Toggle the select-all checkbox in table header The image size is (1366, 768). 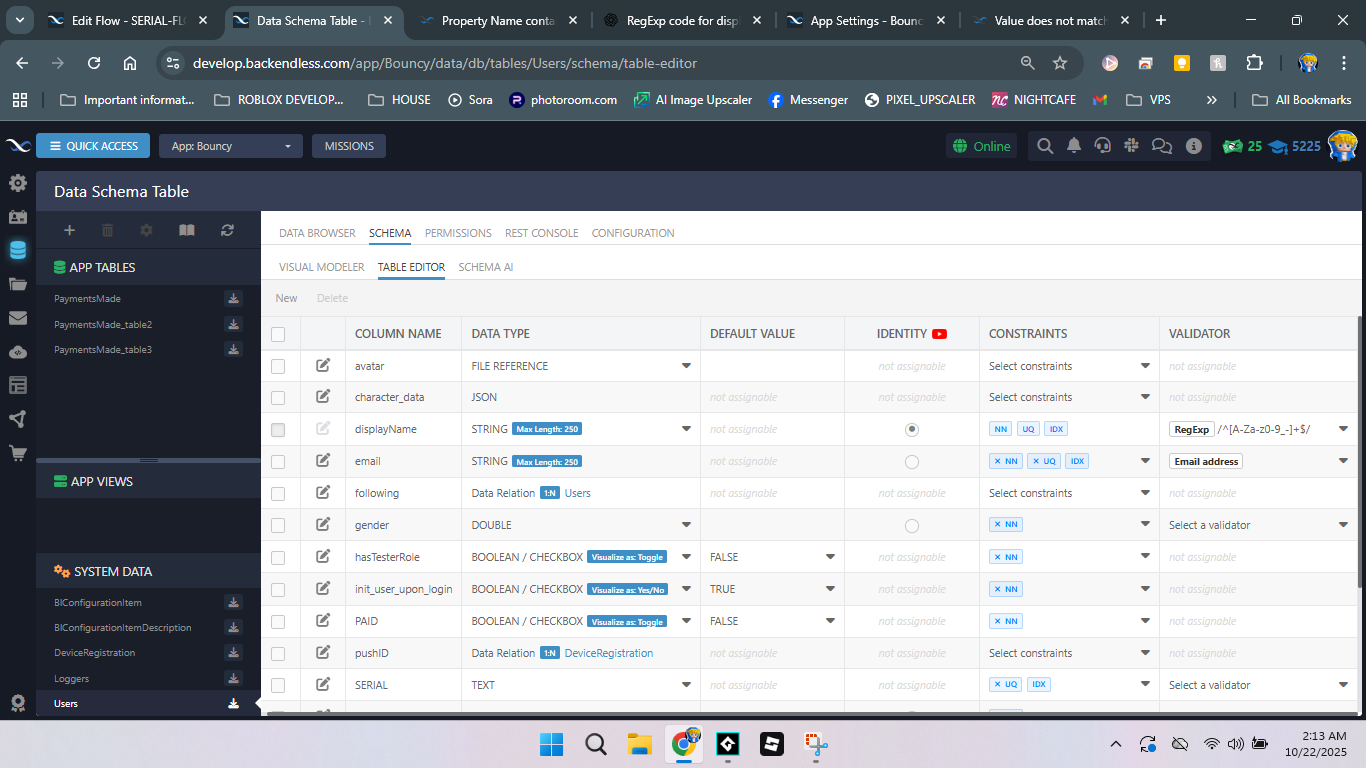click(278, 334)
